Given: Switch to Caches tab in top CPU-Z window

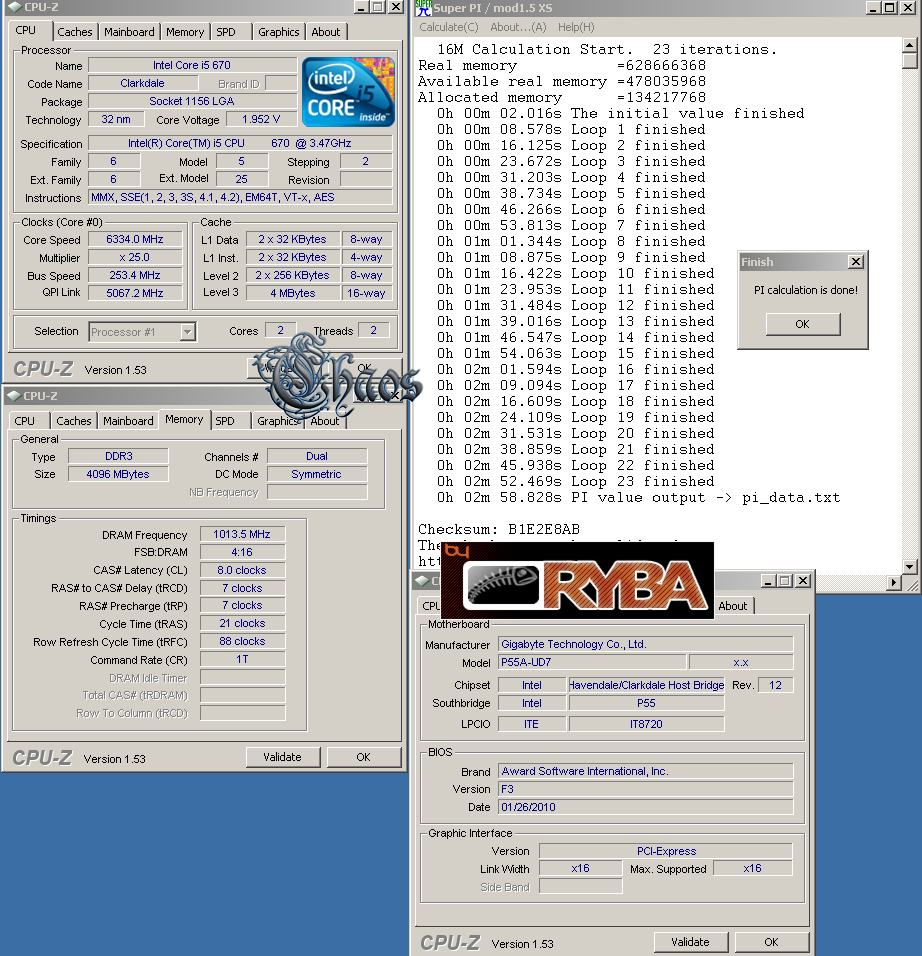Looking at the screenshot, I should [74, 32].
